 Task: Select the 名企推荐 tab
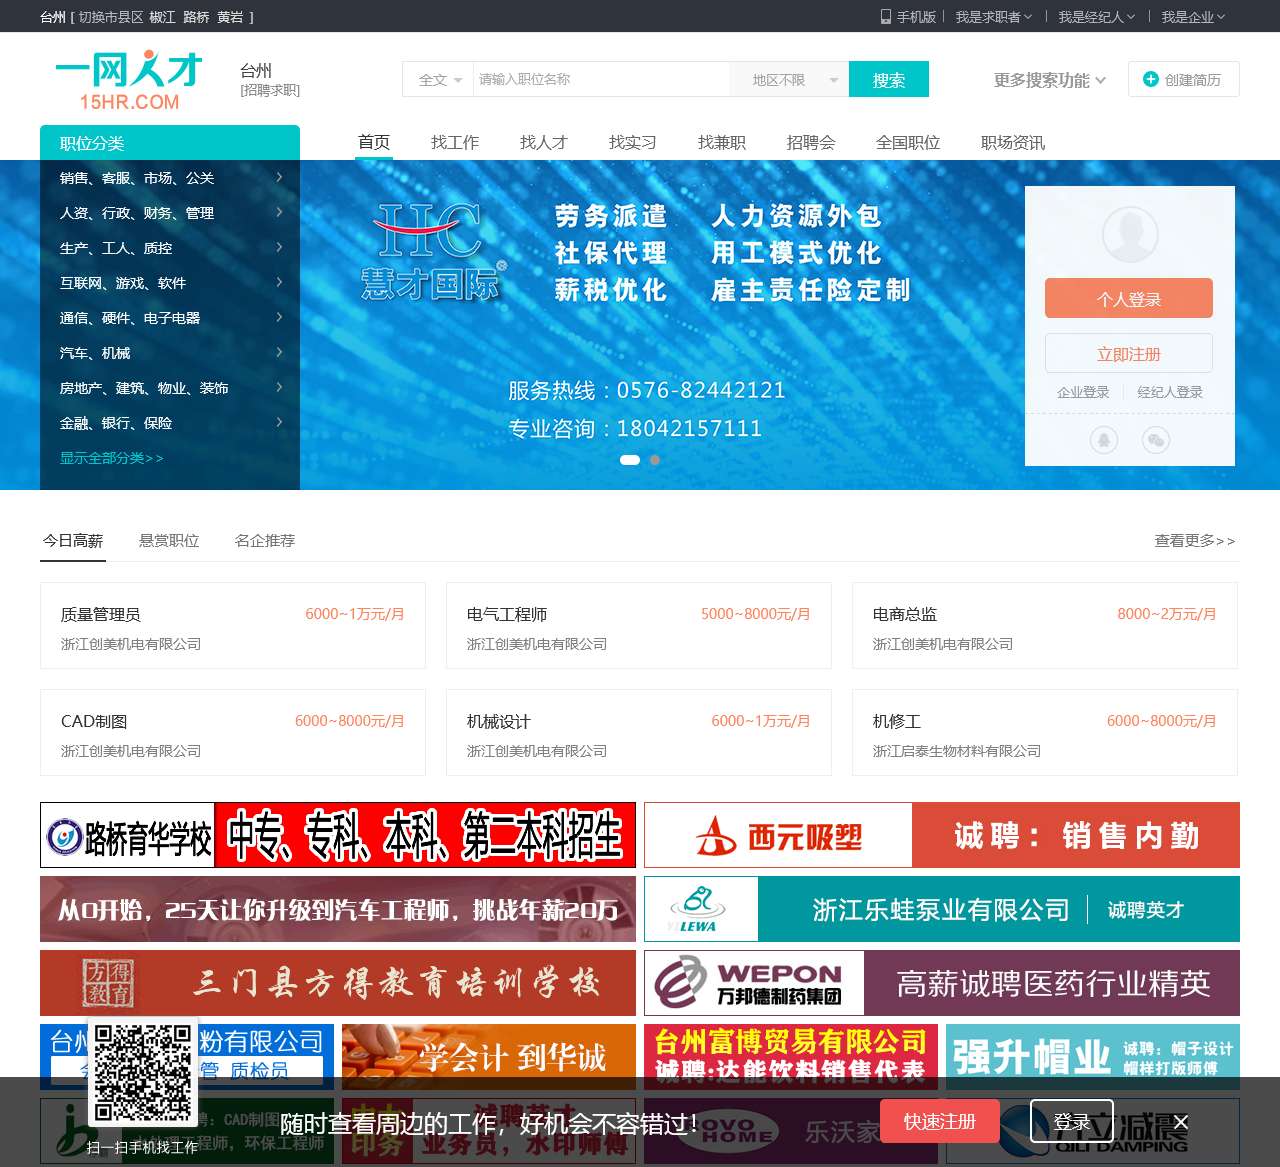pyautogui.click(x=265, y=541)
